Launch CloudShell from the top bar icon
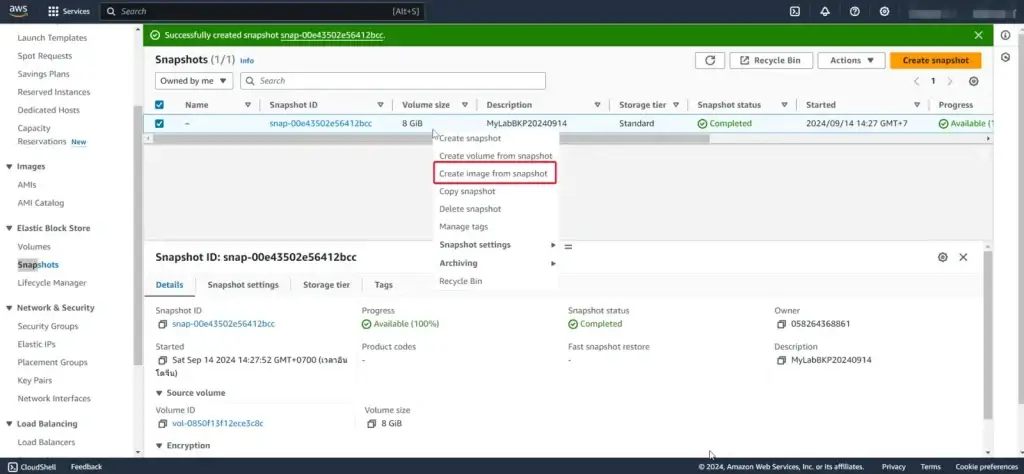1024x474 pixels. 795,11
